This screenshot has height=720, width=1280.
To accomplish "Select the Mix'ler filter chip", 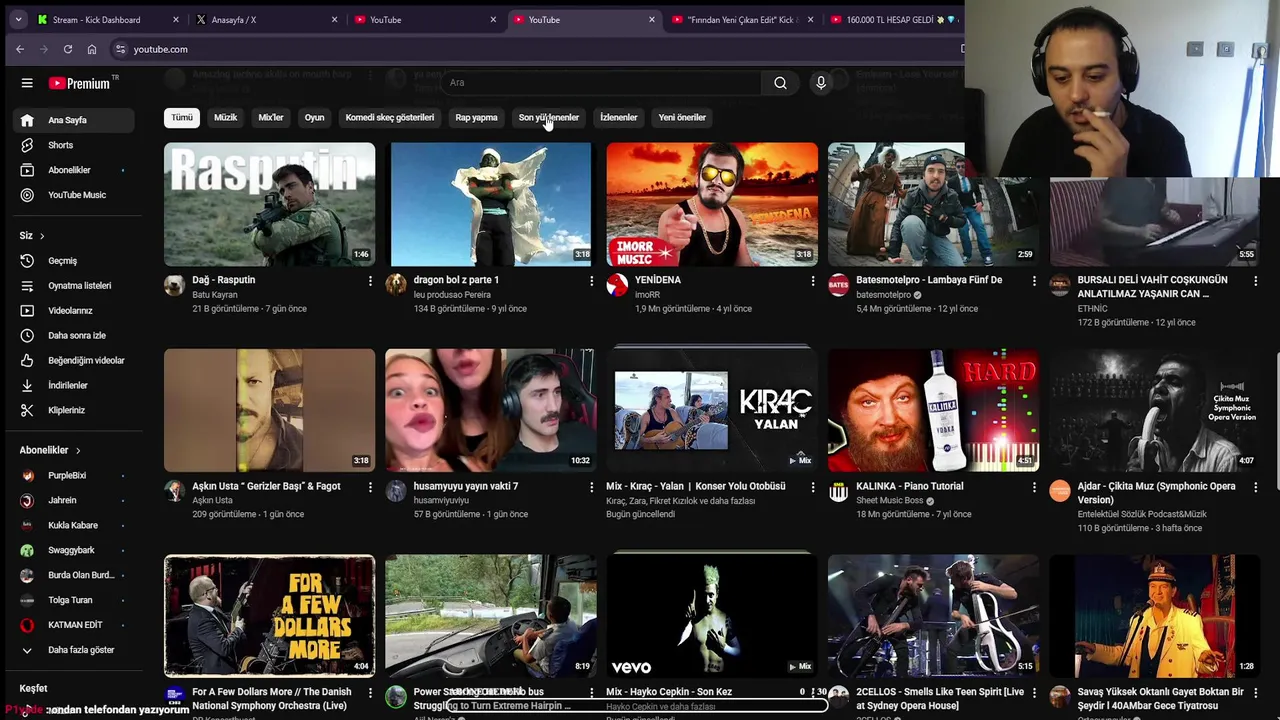I will tap(271, 118).
